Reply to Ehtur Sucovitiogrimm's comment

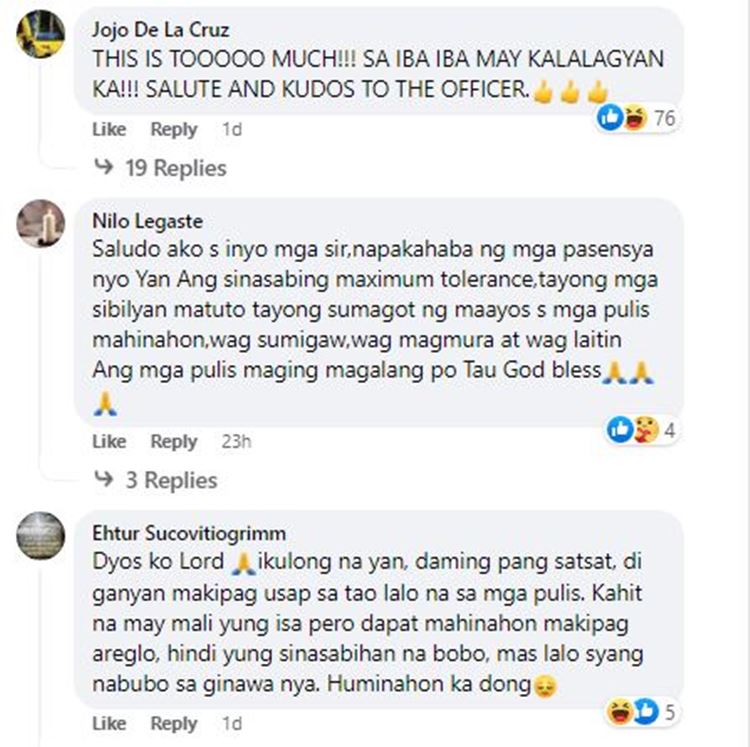pyautogui.click(x=174, y=724)
